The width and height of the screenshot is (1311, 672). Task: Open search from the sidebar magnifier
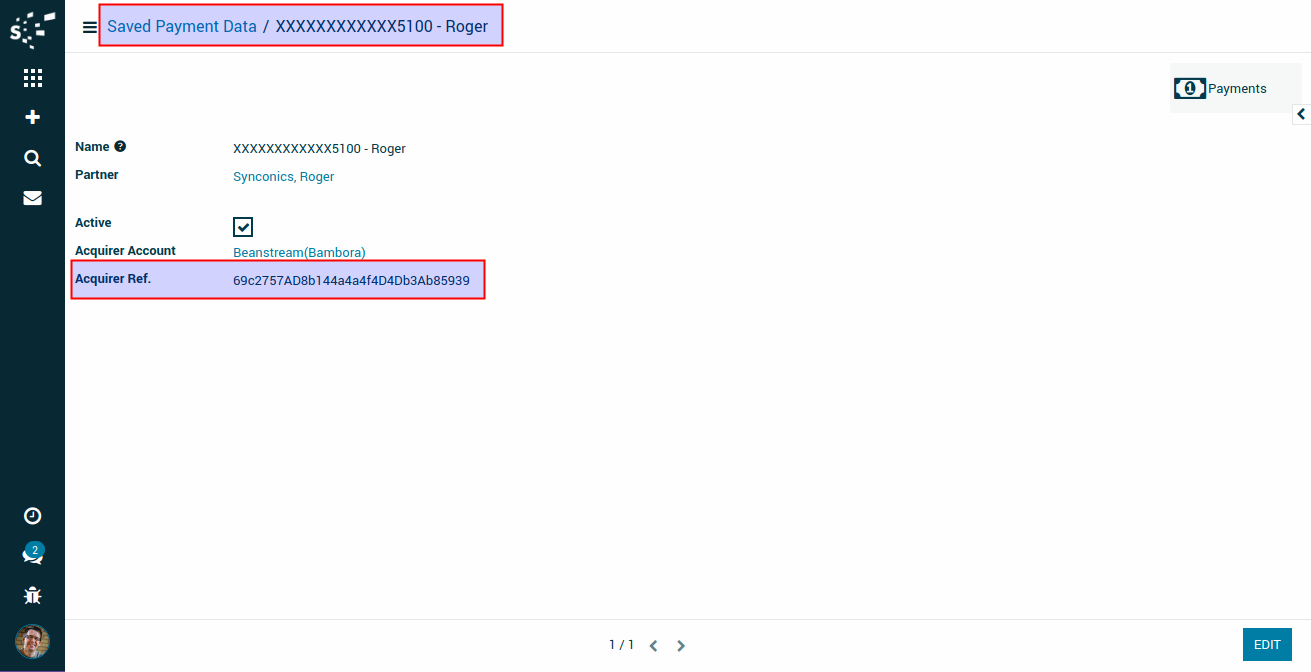coord(32,158)
